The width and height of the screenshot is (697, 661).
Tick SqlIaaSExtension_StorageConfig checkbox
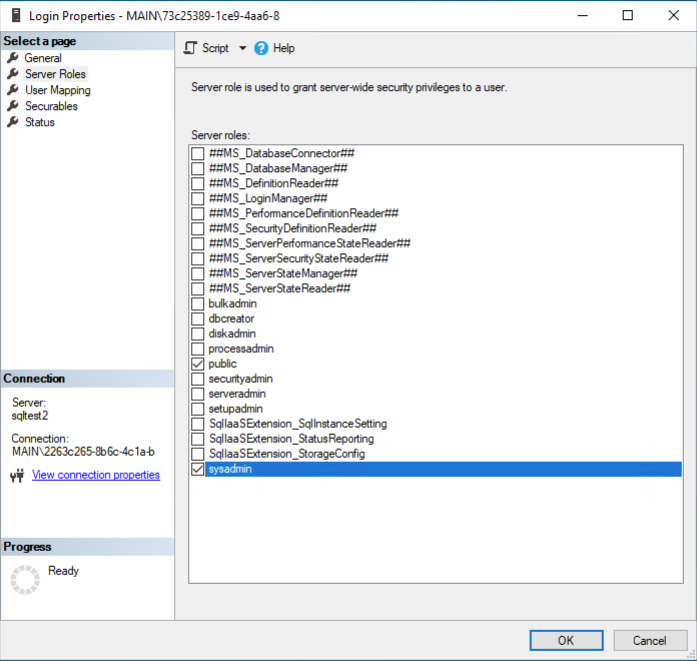(197, 454)
